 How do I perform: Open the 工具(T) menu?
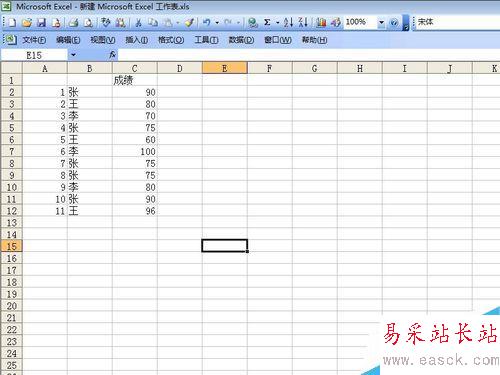(206, 40)
